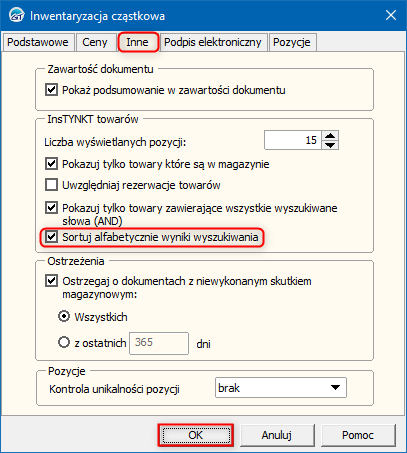Image resolution: width=407 pixels, height=453 pixels.
Task: Enable Uwzględniaj rezerwacje towarów checkbox
Action: [x=51, y=185]
